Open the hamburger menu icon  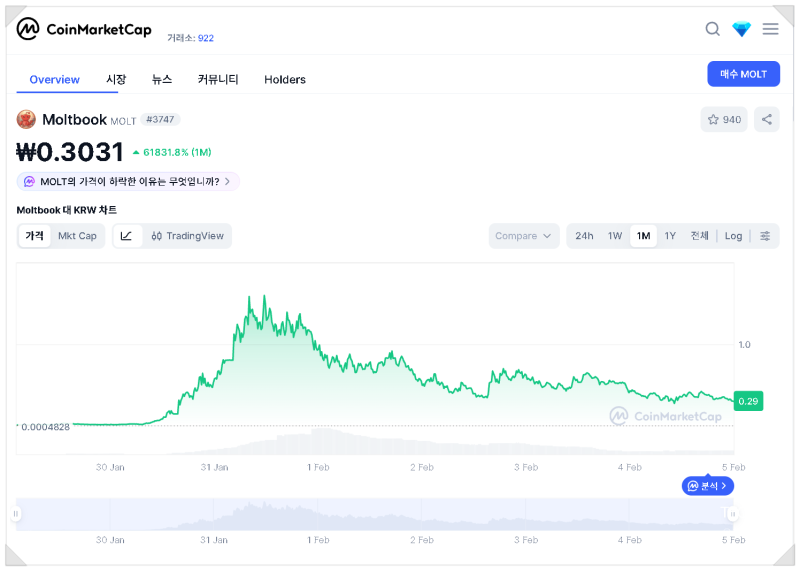click(x=770, y=29)
